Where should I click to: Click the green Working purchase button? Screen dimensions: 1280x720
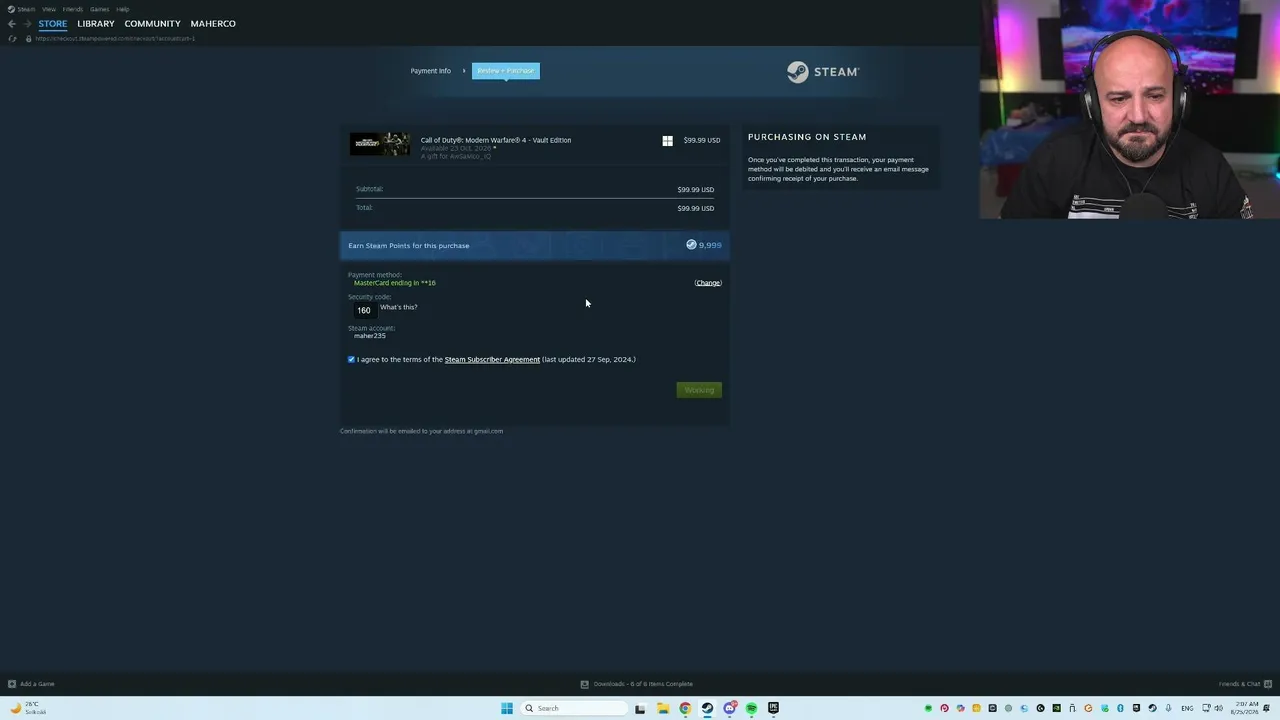click(x=699, y=390)
